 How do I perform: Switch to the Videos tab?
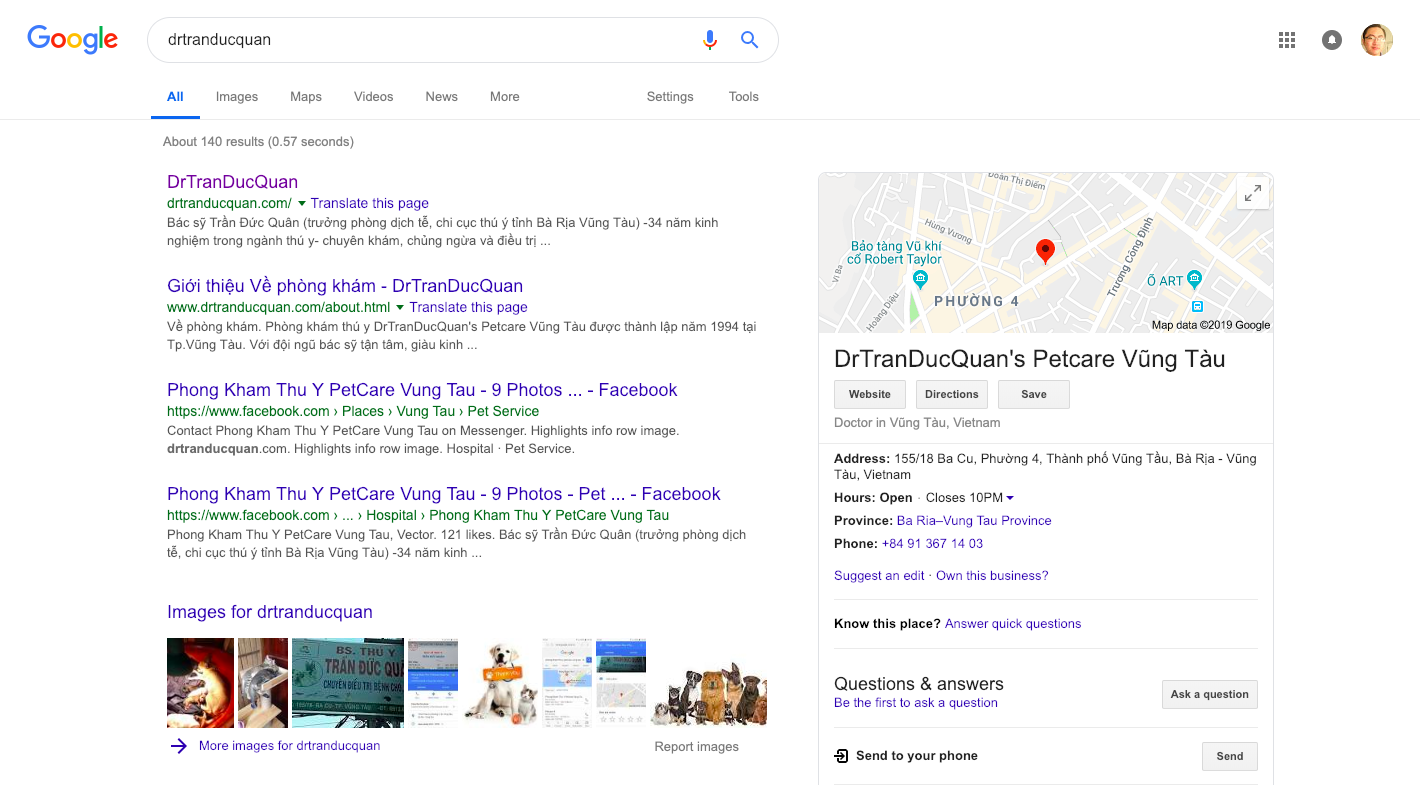373,97
